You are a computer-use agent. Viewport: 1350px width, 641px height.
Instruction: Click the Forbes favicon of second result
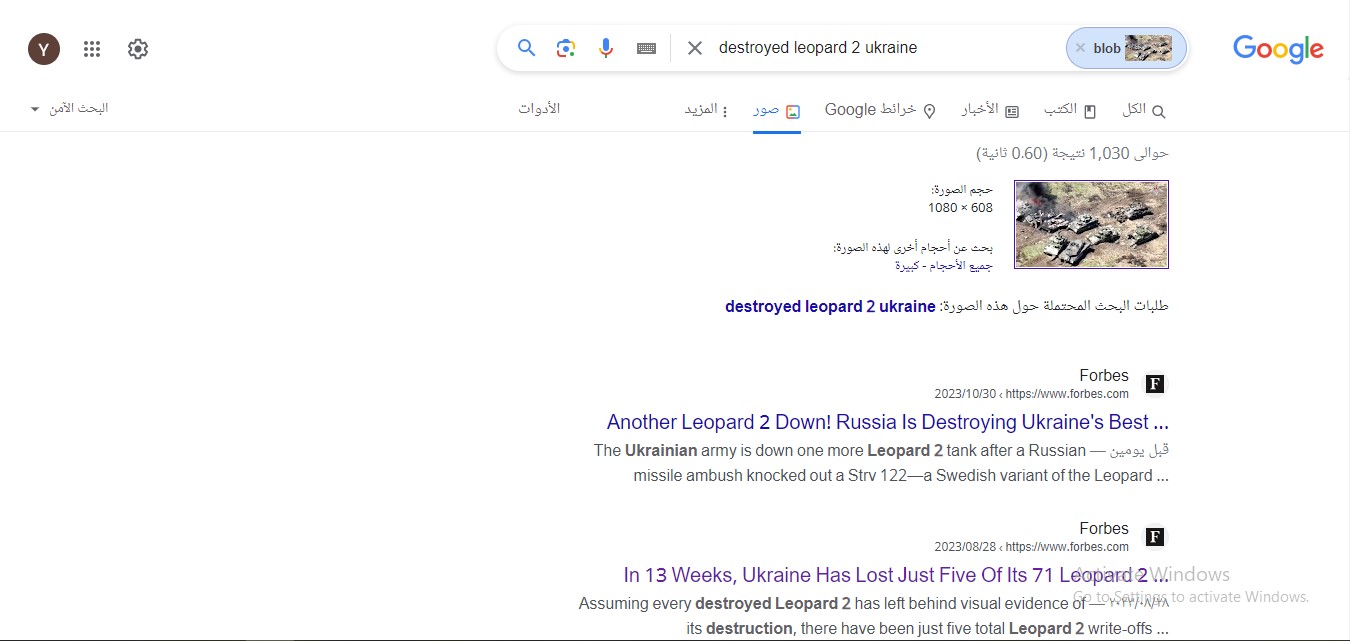pos(1154,537)
